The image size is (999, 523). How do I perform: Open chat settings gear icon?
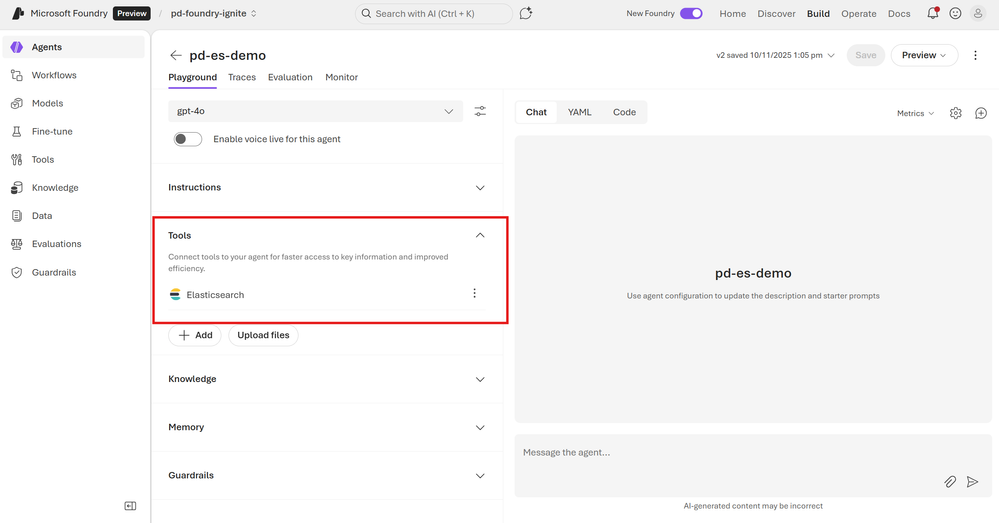[x=956, y=113]
